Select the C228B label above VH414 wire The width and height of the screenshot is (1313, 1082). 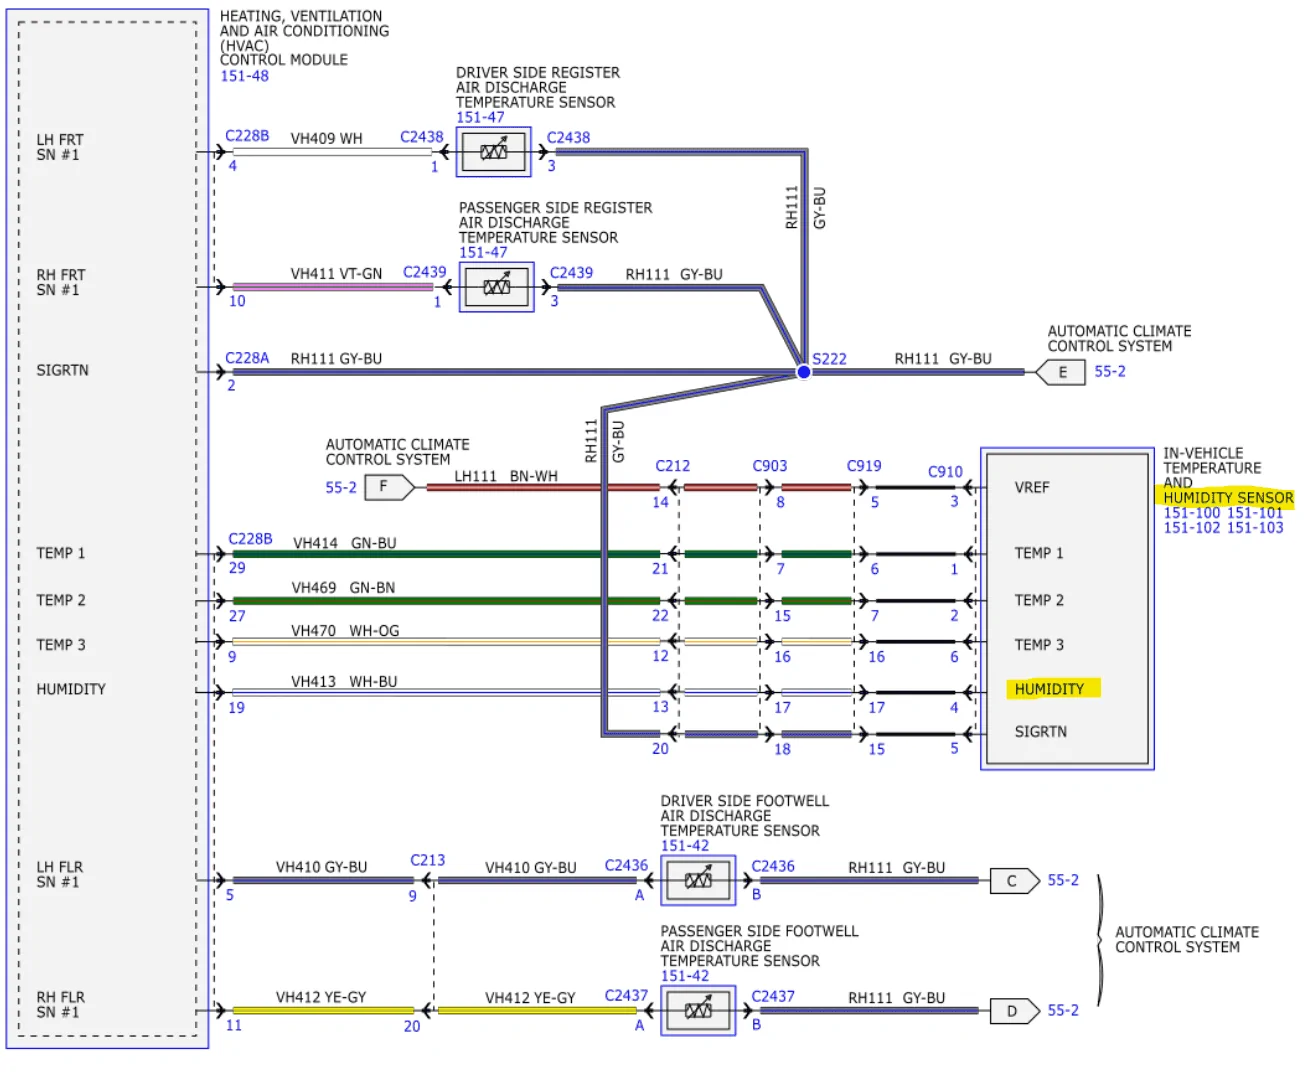250,539
